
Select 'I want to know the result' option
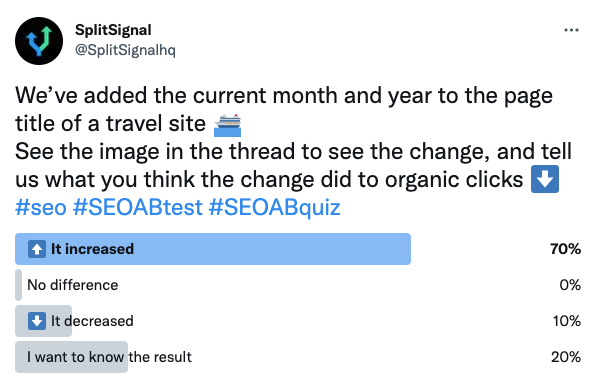coord(298,357)
